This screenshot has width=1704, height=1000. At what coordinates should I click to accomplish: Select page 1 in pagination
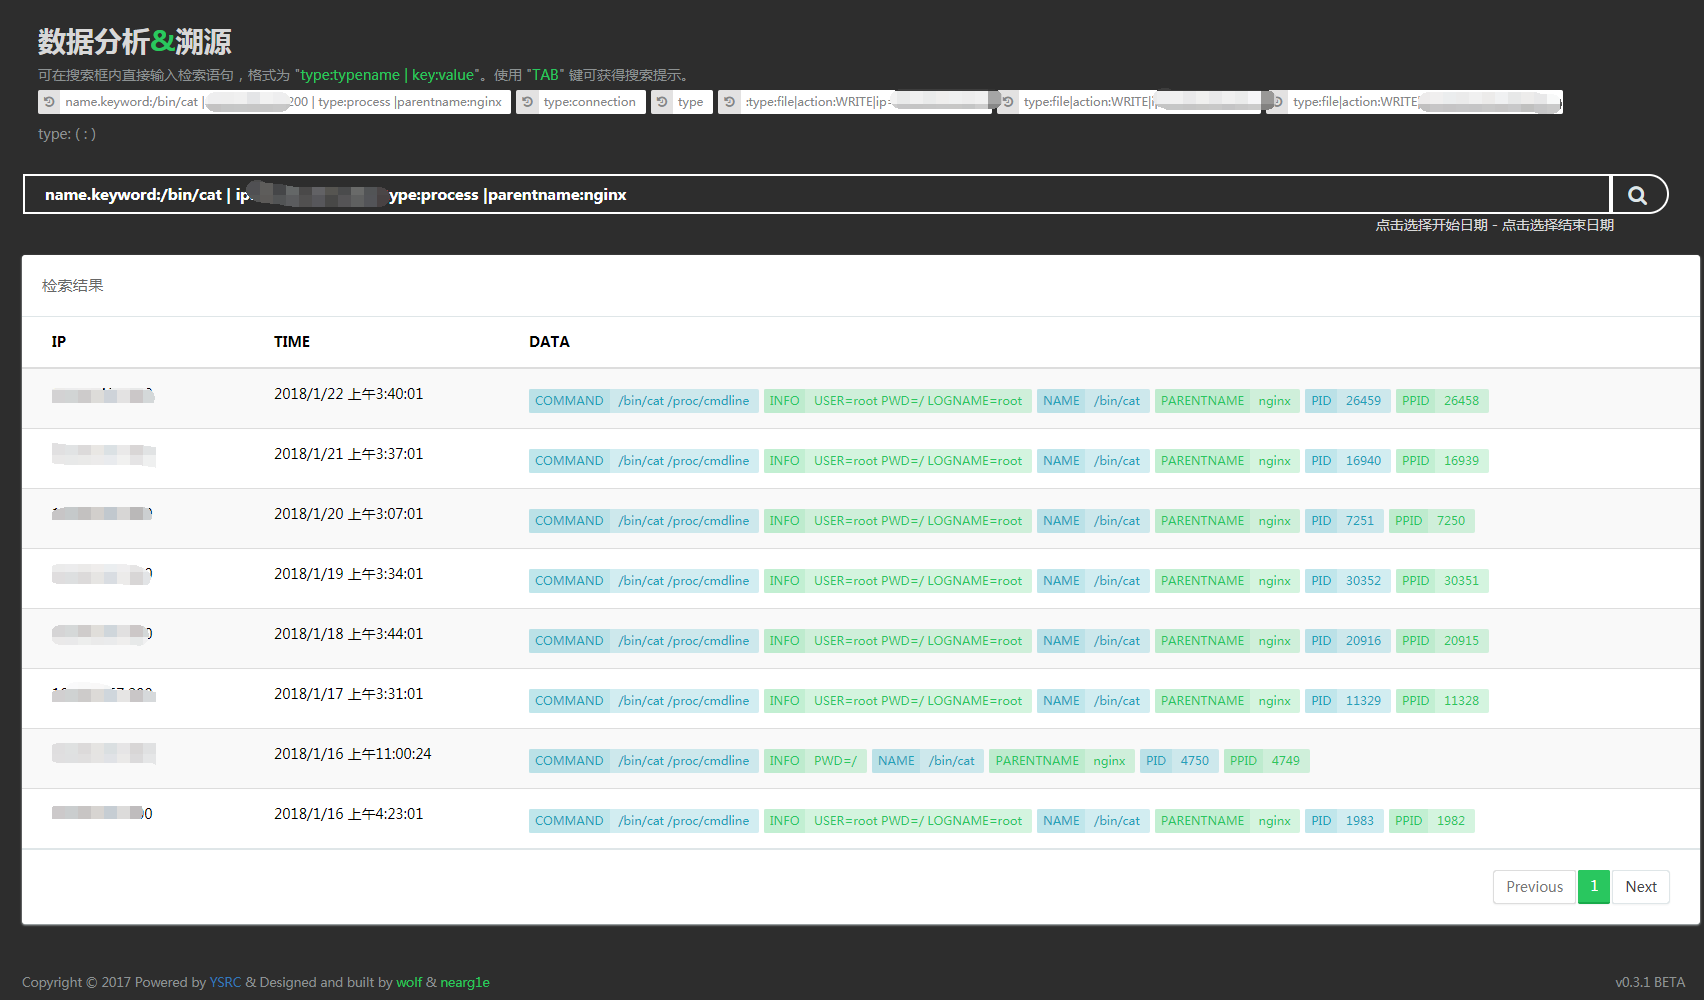[1594, 887]
